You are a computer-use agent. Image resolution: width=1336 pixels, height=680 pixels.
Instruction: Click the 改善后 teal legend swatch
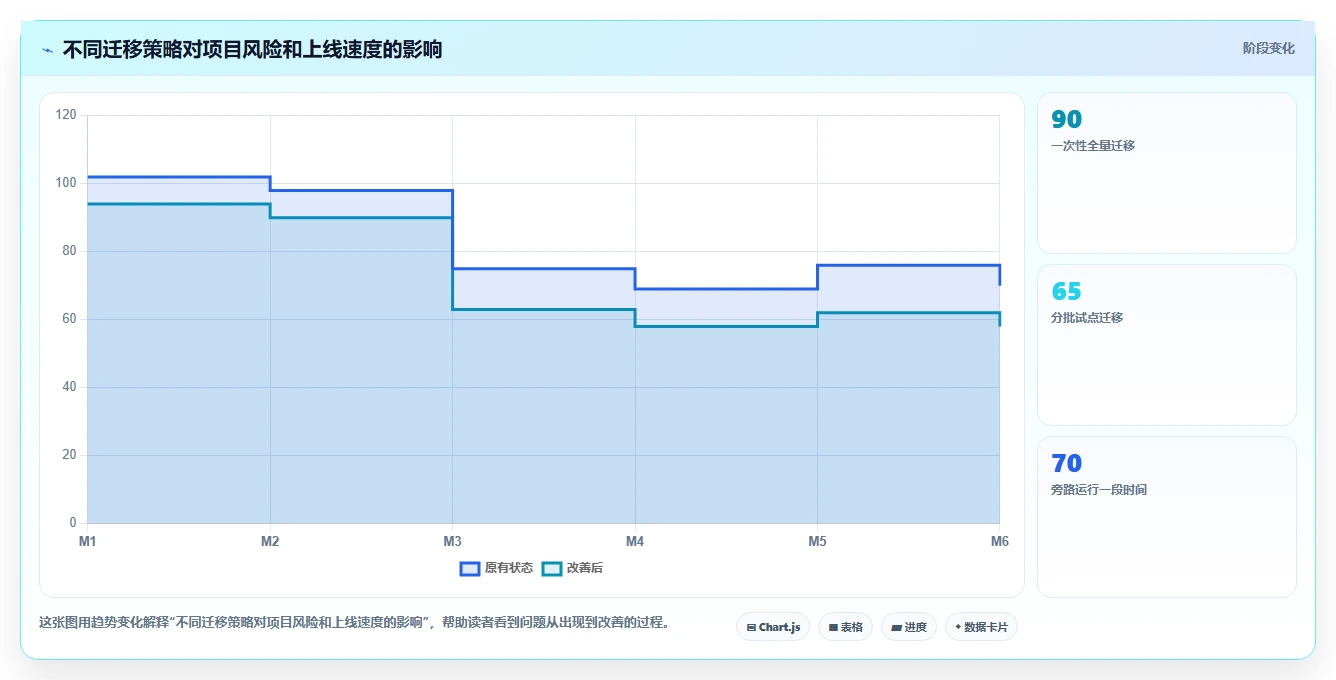(x=552, y=568)
